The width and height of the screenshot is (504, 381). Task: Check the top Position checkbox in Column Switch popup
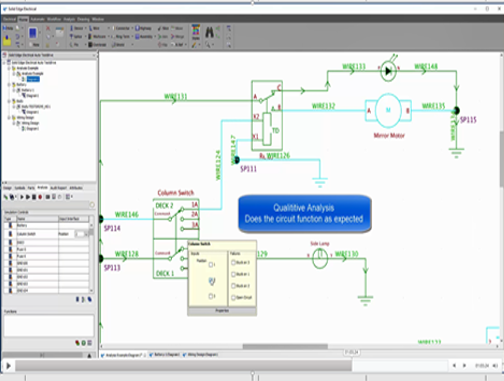pos(211,265)
